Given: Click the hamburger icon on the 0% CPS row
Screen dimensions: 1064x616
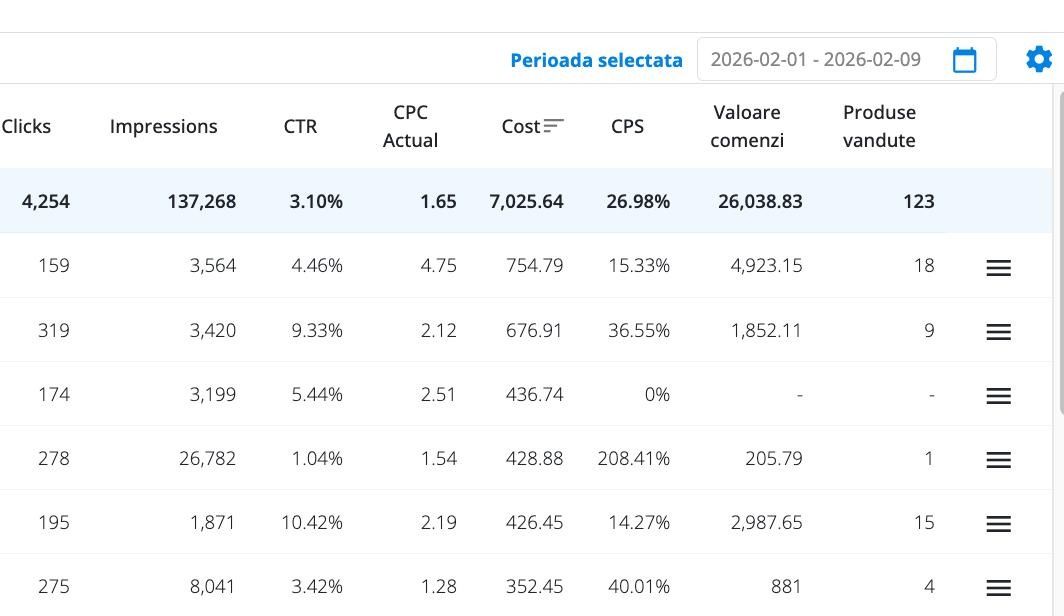Looking at the screenshot, I should [998, 395].
